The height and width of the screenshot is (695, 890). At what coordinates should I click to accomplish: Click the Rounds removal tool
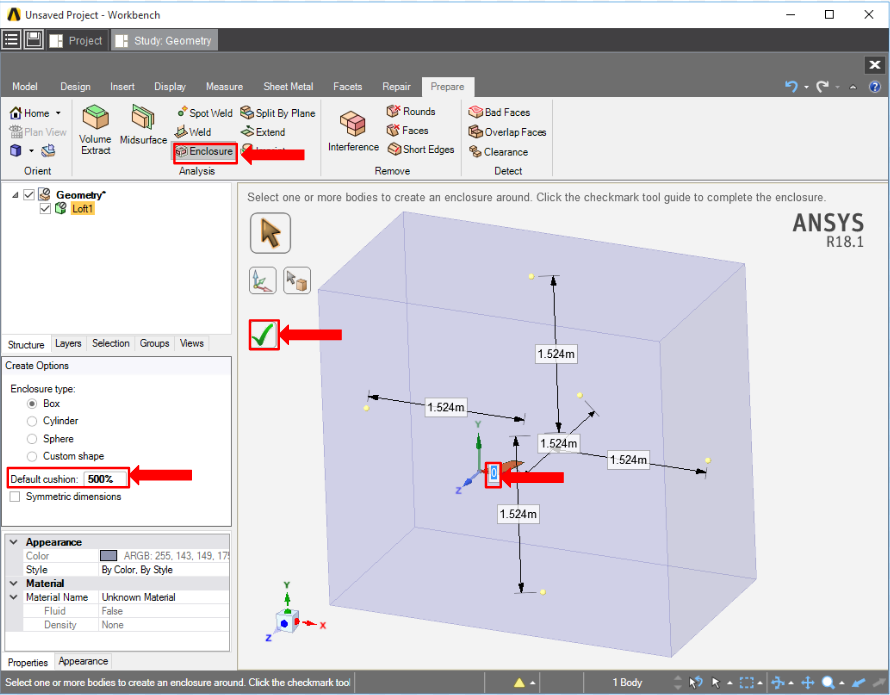tap(411, 111)
